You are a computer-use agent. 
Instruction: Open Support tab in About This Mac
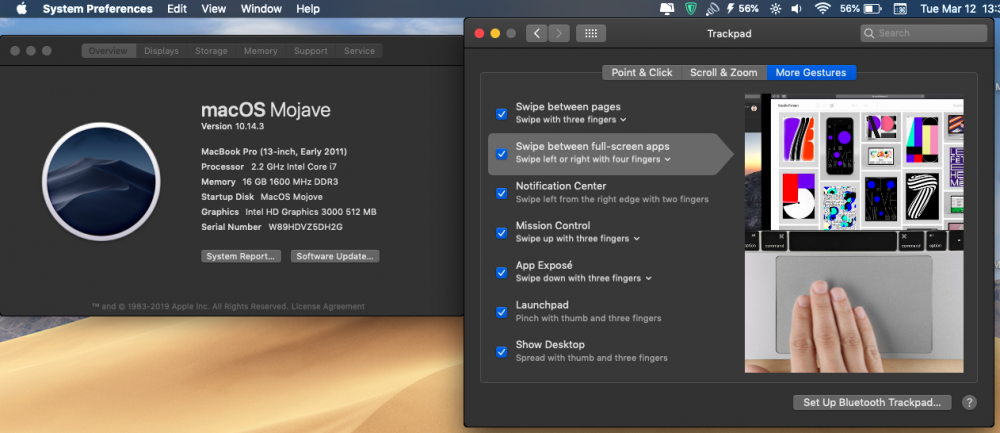tap(311, 51)
